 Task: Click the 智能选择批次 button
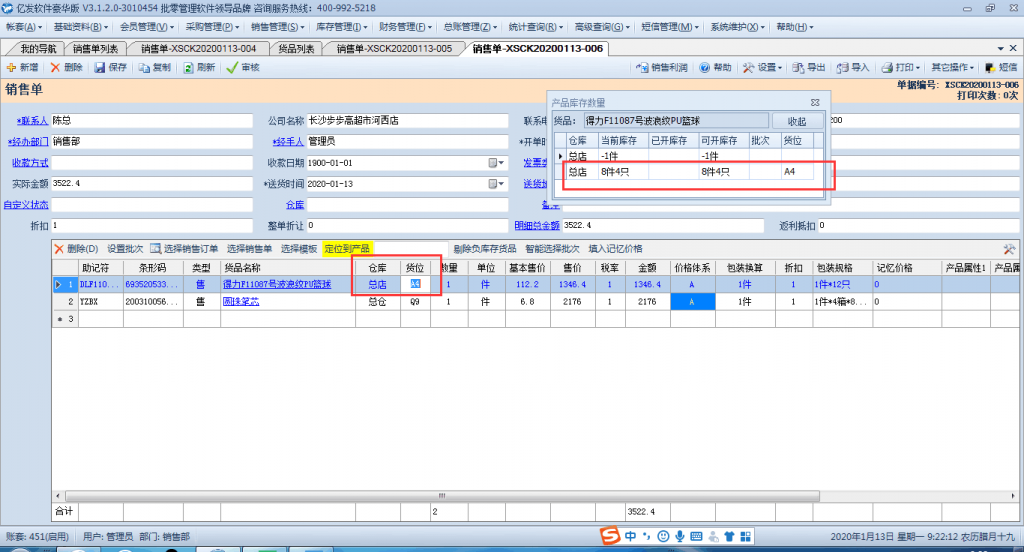tap(552, 249)
